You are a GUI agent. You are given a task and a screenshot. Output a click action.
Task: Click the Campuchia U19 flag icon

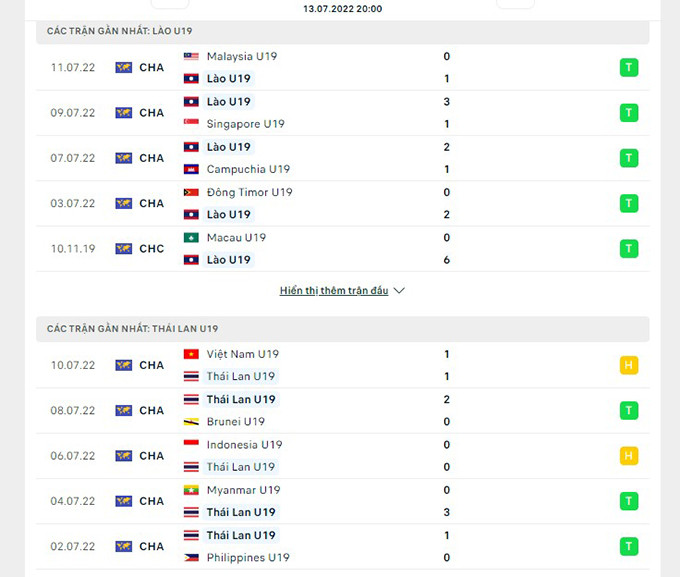pyautogui.click(x=191, y=170)
